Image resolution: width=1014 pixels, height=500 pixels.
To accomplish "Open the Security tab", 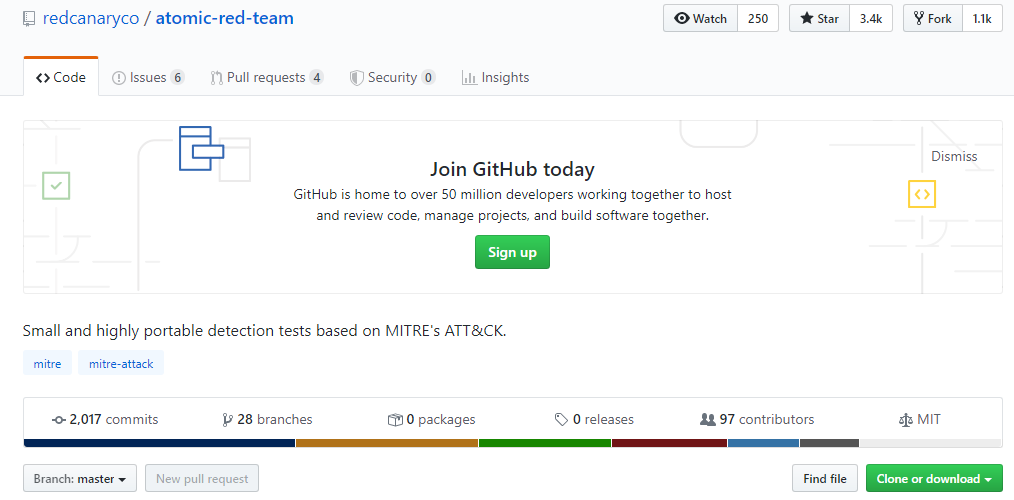I will click(x=392, y=78).
